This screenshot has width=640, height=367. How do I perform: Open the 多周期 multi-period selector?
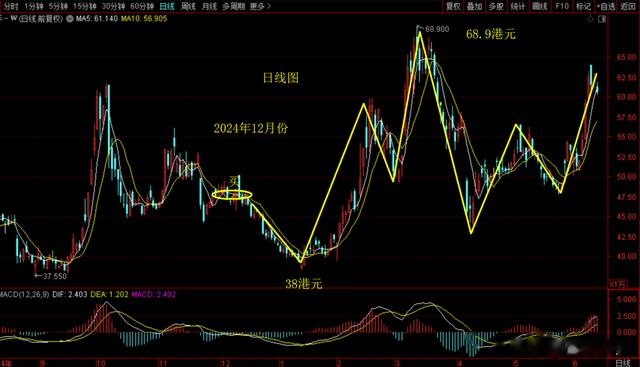(234, 6)
